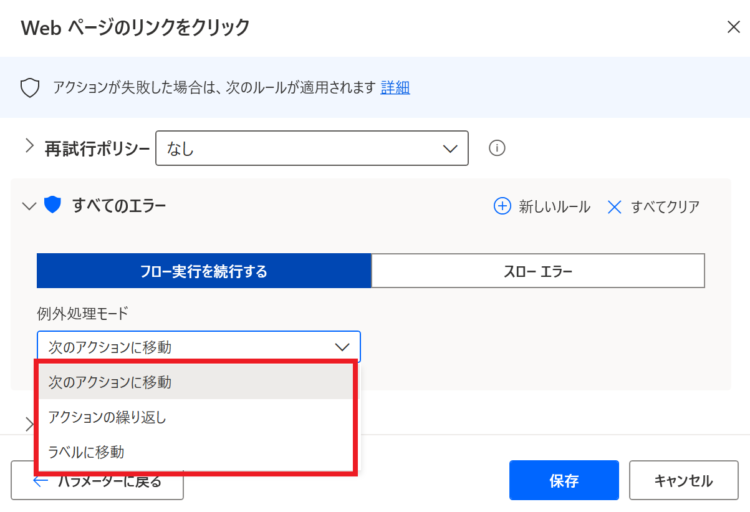
Task: Click the plus icon for 新しいルール
Action: [502, 206]
